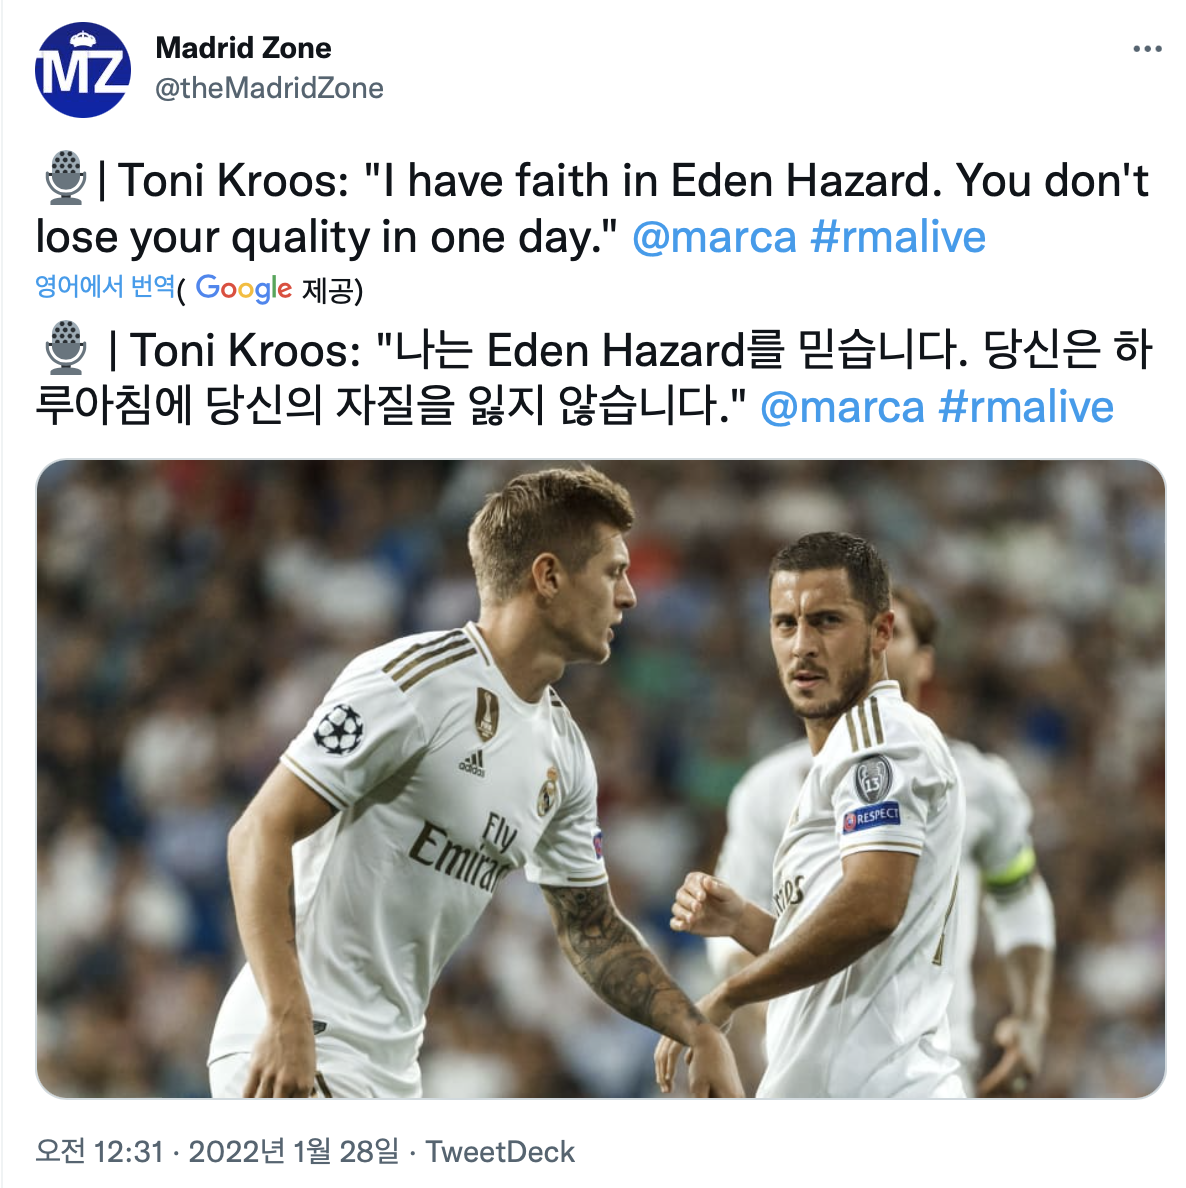Viewport: 1186px width, 1188px height.
Task: Click the Madrid Zone display name
Action: coord(243,48)
